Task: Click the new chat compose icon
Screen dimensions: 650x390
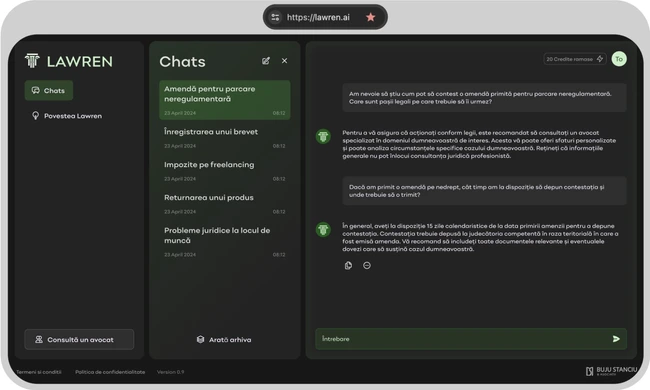Action: (266, 61)
